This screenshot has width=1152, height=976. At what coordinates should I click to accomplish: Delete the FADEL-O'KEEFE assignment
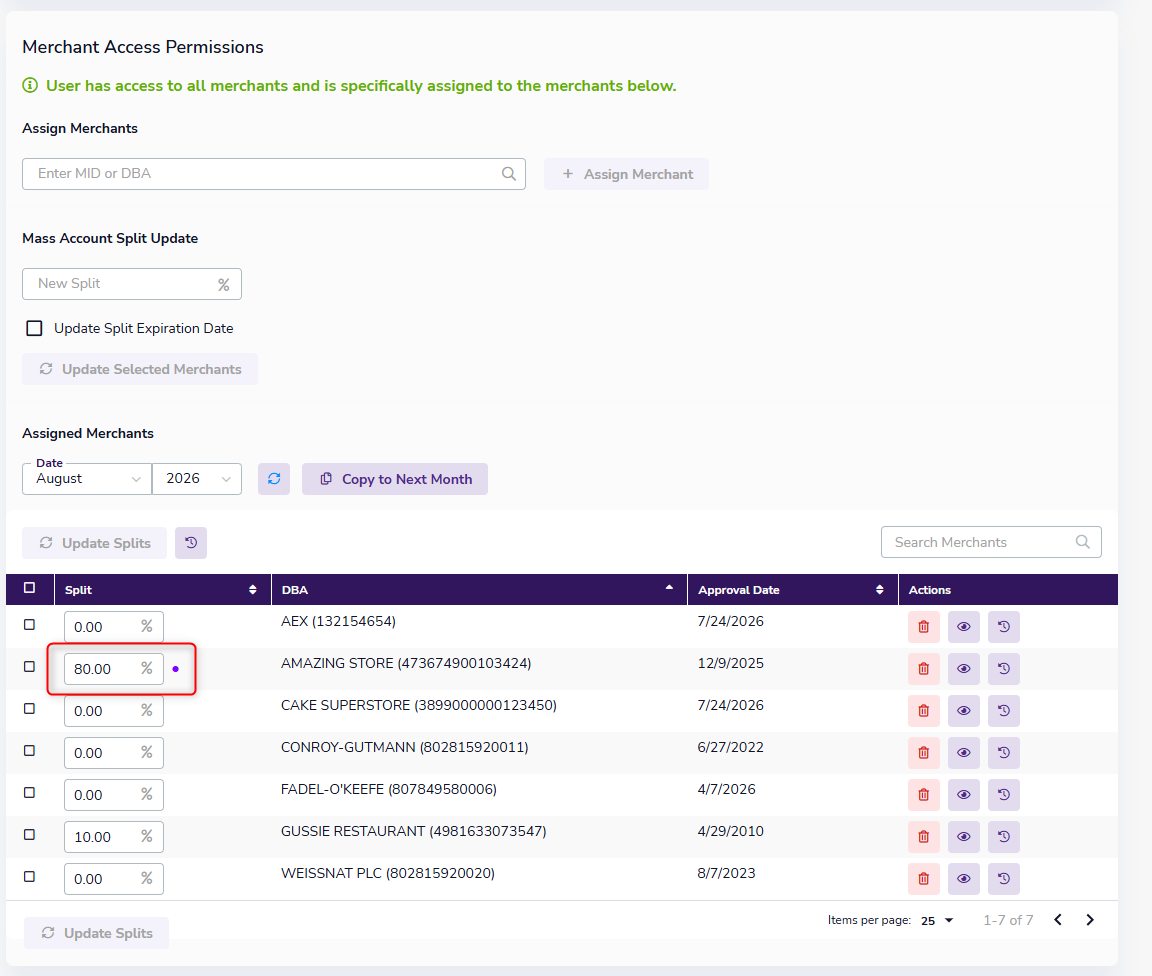[924, 794]
